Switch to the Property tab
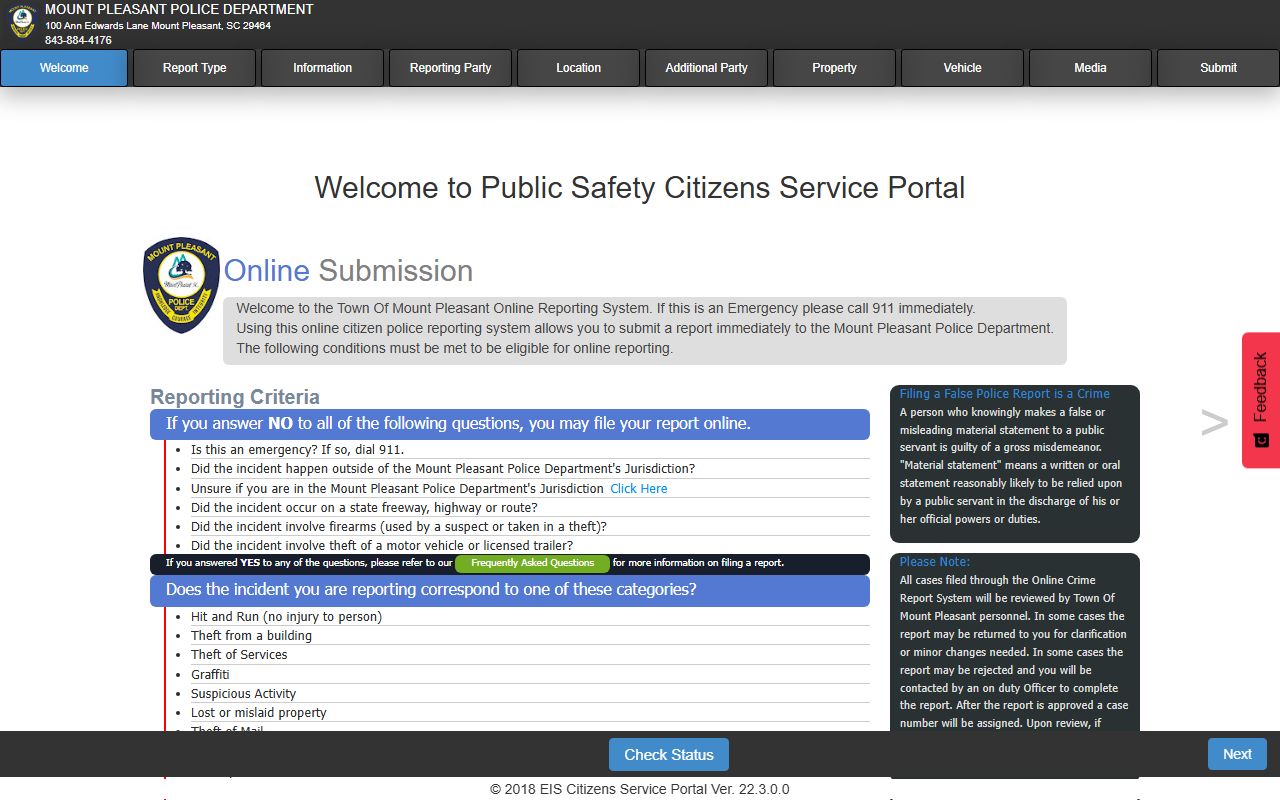Image resolution: width=1280 pixels, height=800 pixels. [x=834, y=68]
